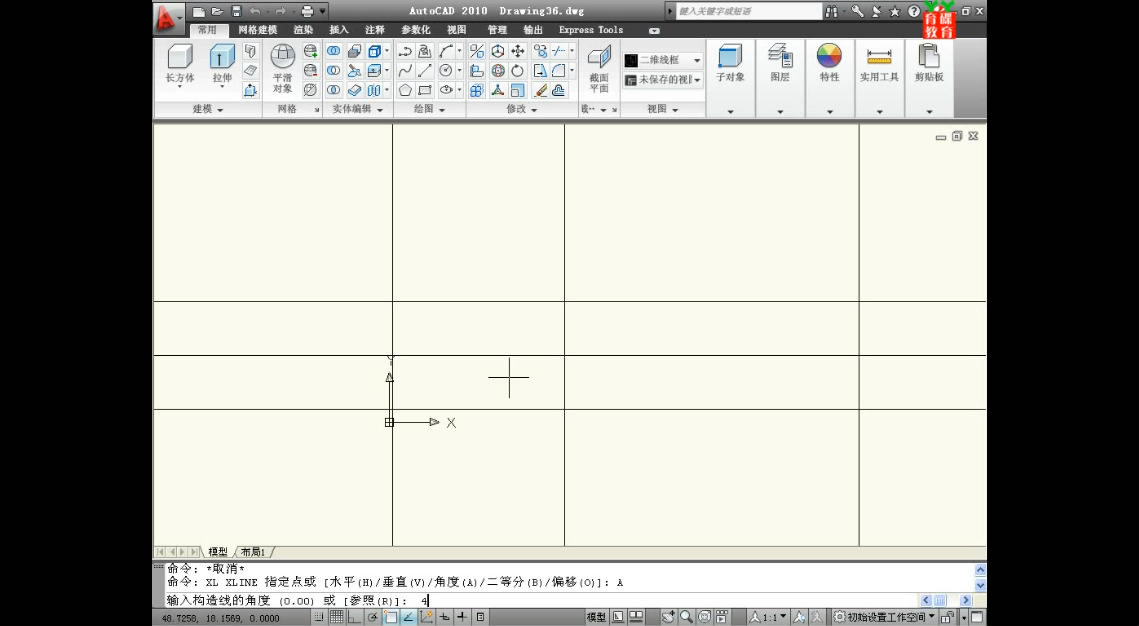Click the move tool icon
The width and height of the screenshot is (1139, 626).
(518, 51)
